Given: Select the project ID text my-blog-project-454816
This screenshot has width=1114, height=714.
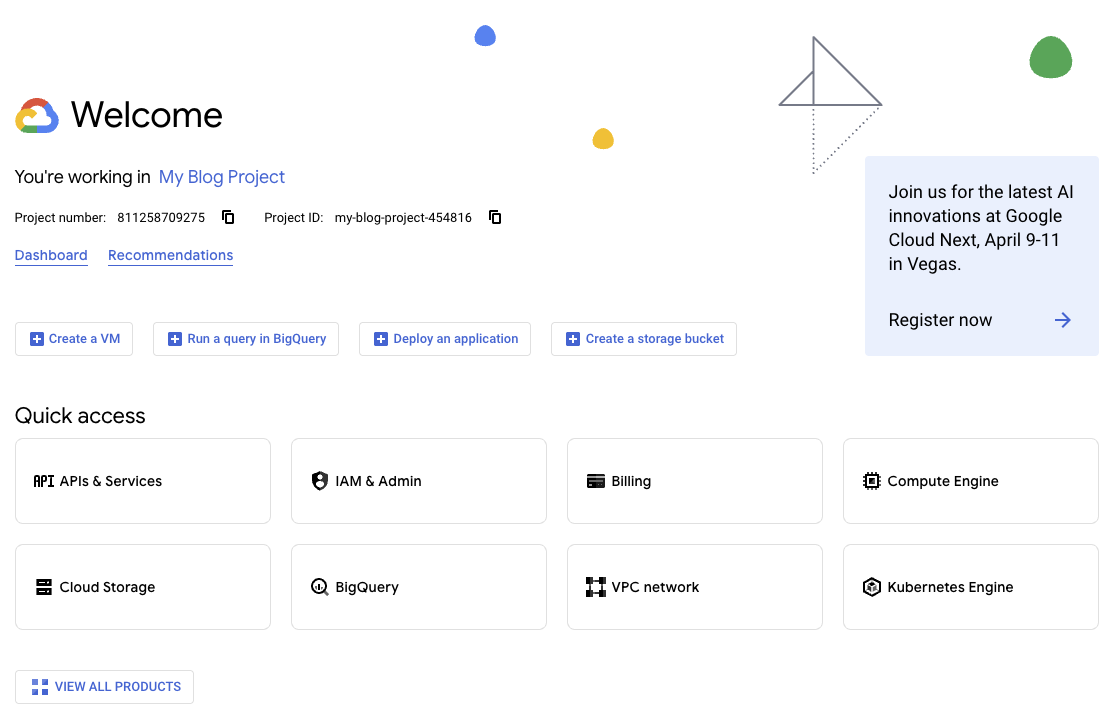Looking at the screenshot, I should pos(404,218).
